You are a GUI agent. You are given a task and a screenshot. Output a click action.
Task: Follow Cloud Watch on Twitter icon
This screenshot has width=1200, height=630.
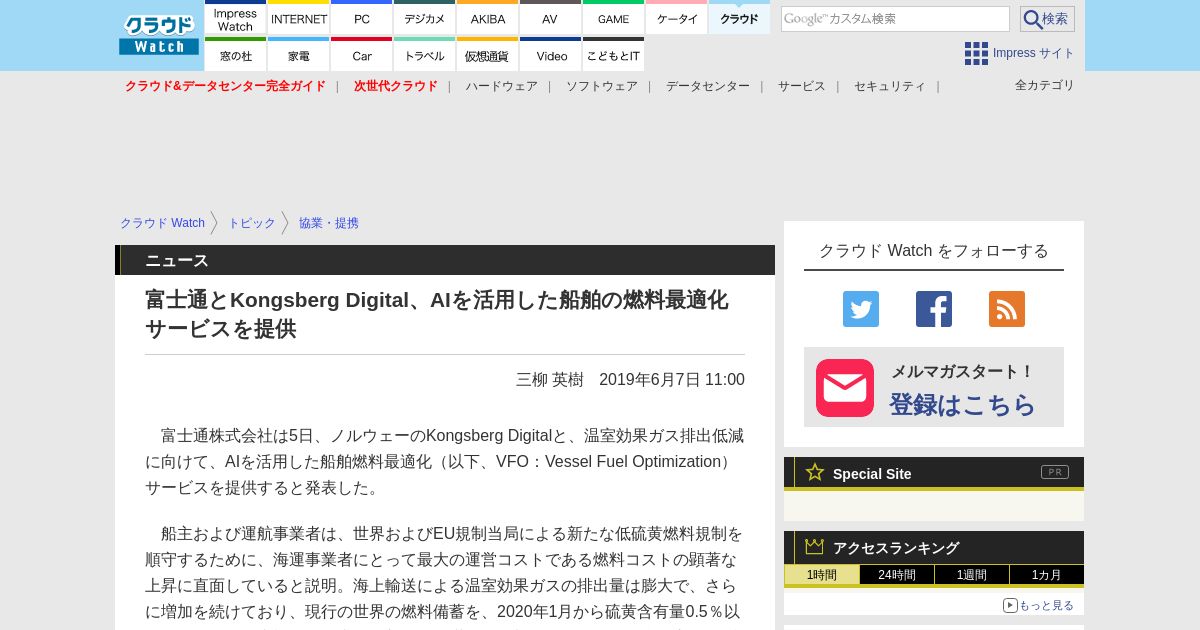pos(861,309)
